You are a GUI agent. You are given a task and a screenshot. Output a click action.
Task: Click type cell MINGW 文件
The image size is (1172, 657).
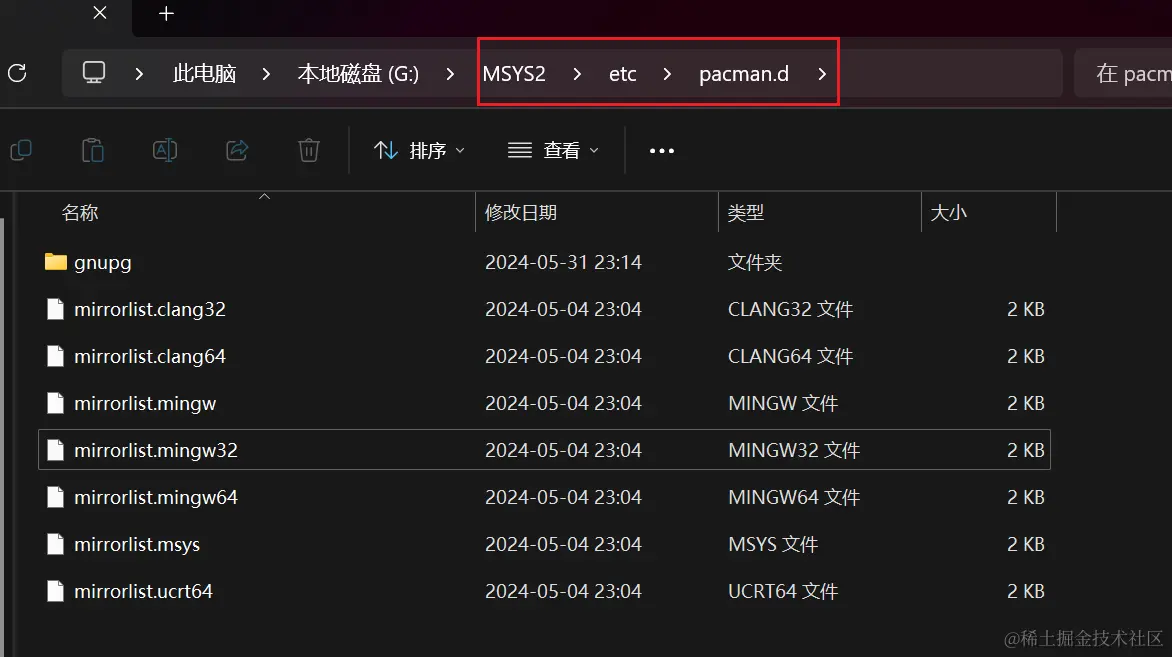783,403
